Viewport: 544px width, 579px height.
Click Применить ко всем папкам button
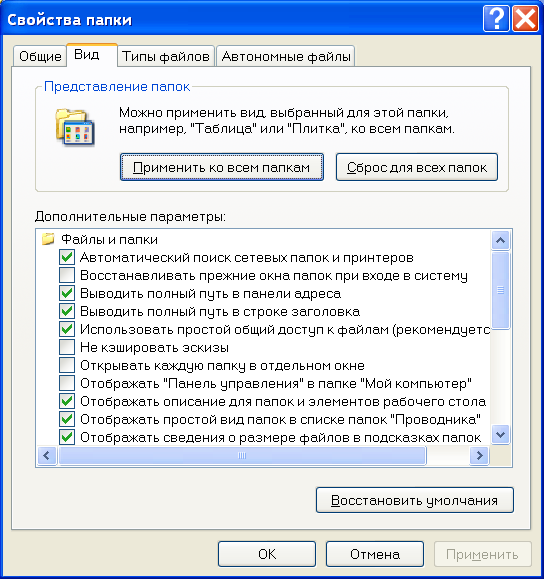pyautogui.click(x=222, y=167)
